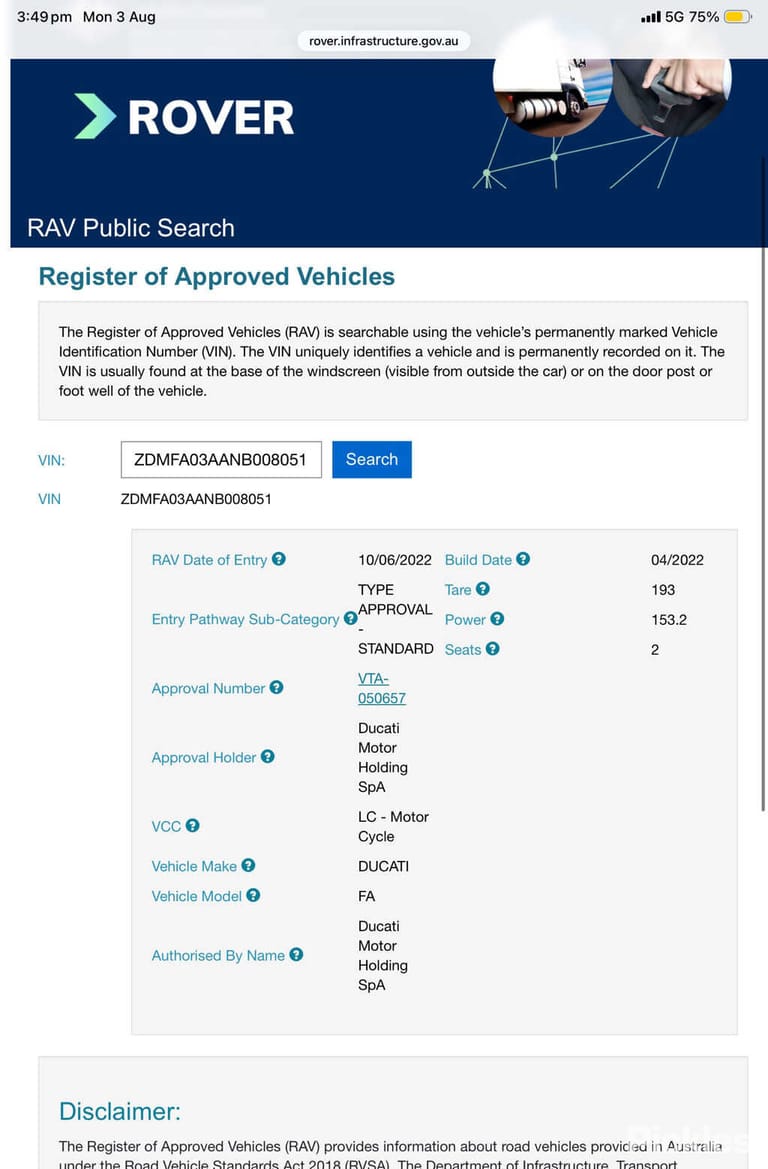Click the help icon for Entry Pathway Sub-Category
Screen dimensions: 768x1169
coord(350,619)
